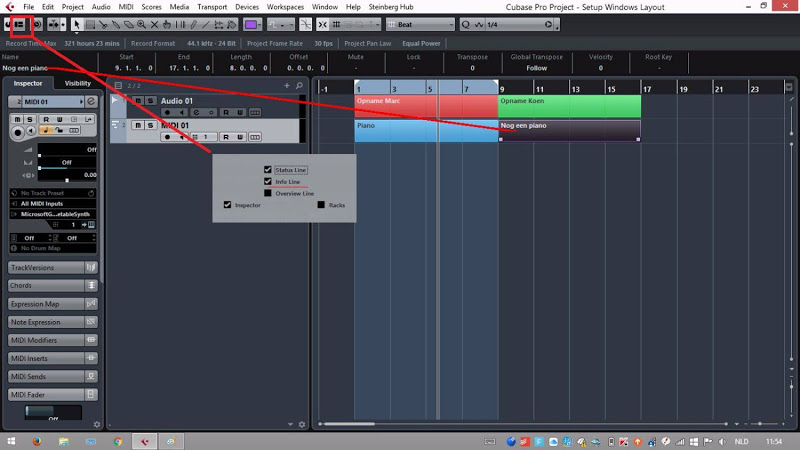Click the inspector edit channel settings 'e'
This screenshot has width=800, height=450.
point(91,101)
